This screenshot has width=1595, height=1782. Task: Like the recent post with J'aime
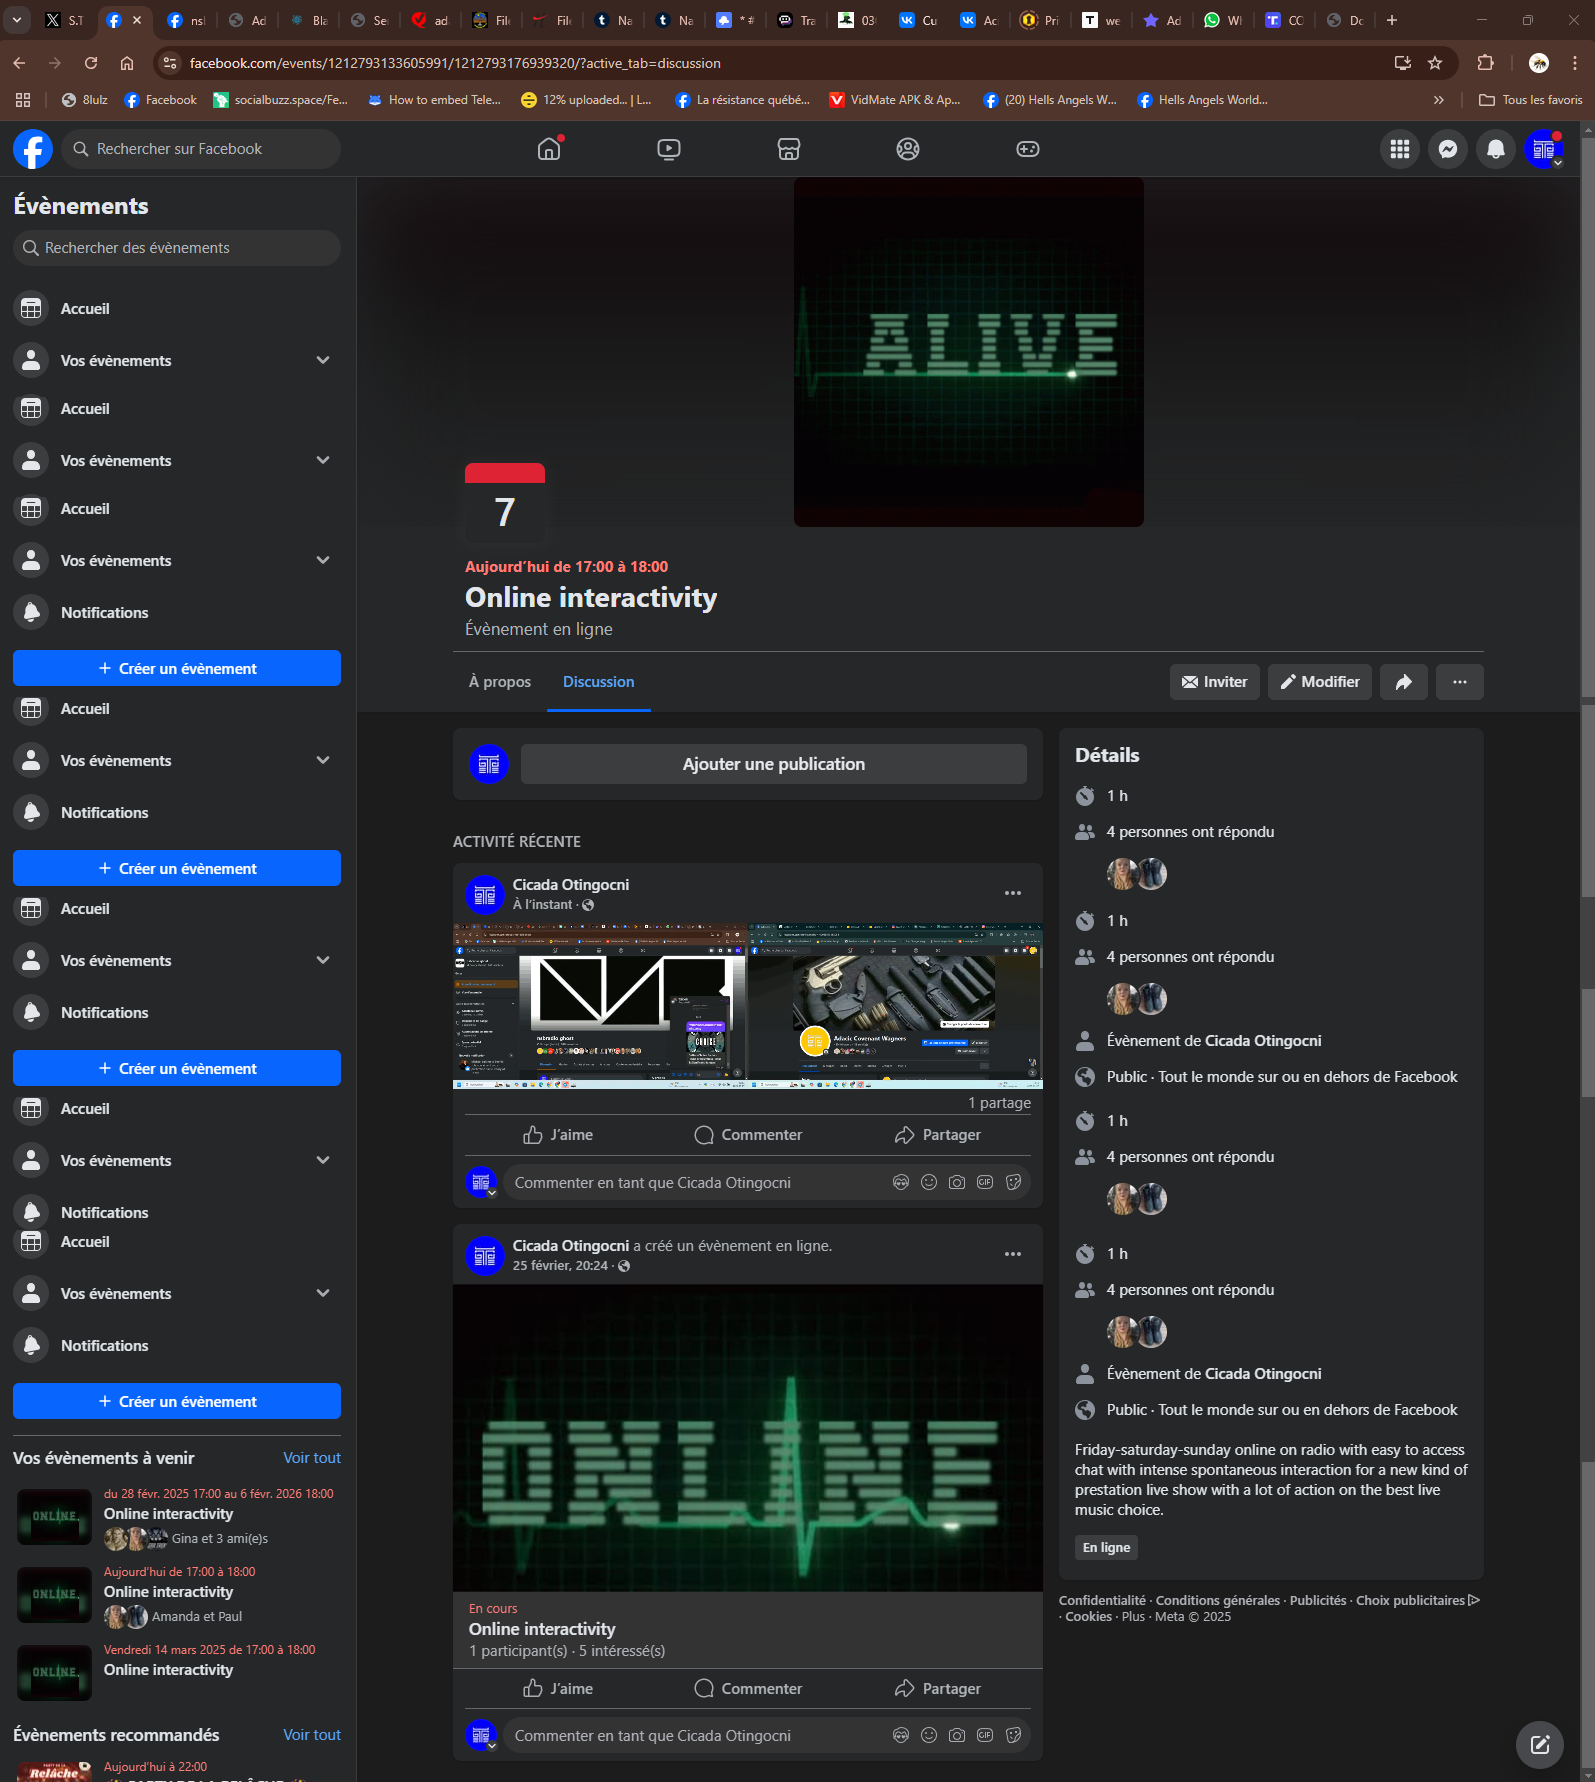(x=558, y=1134)
